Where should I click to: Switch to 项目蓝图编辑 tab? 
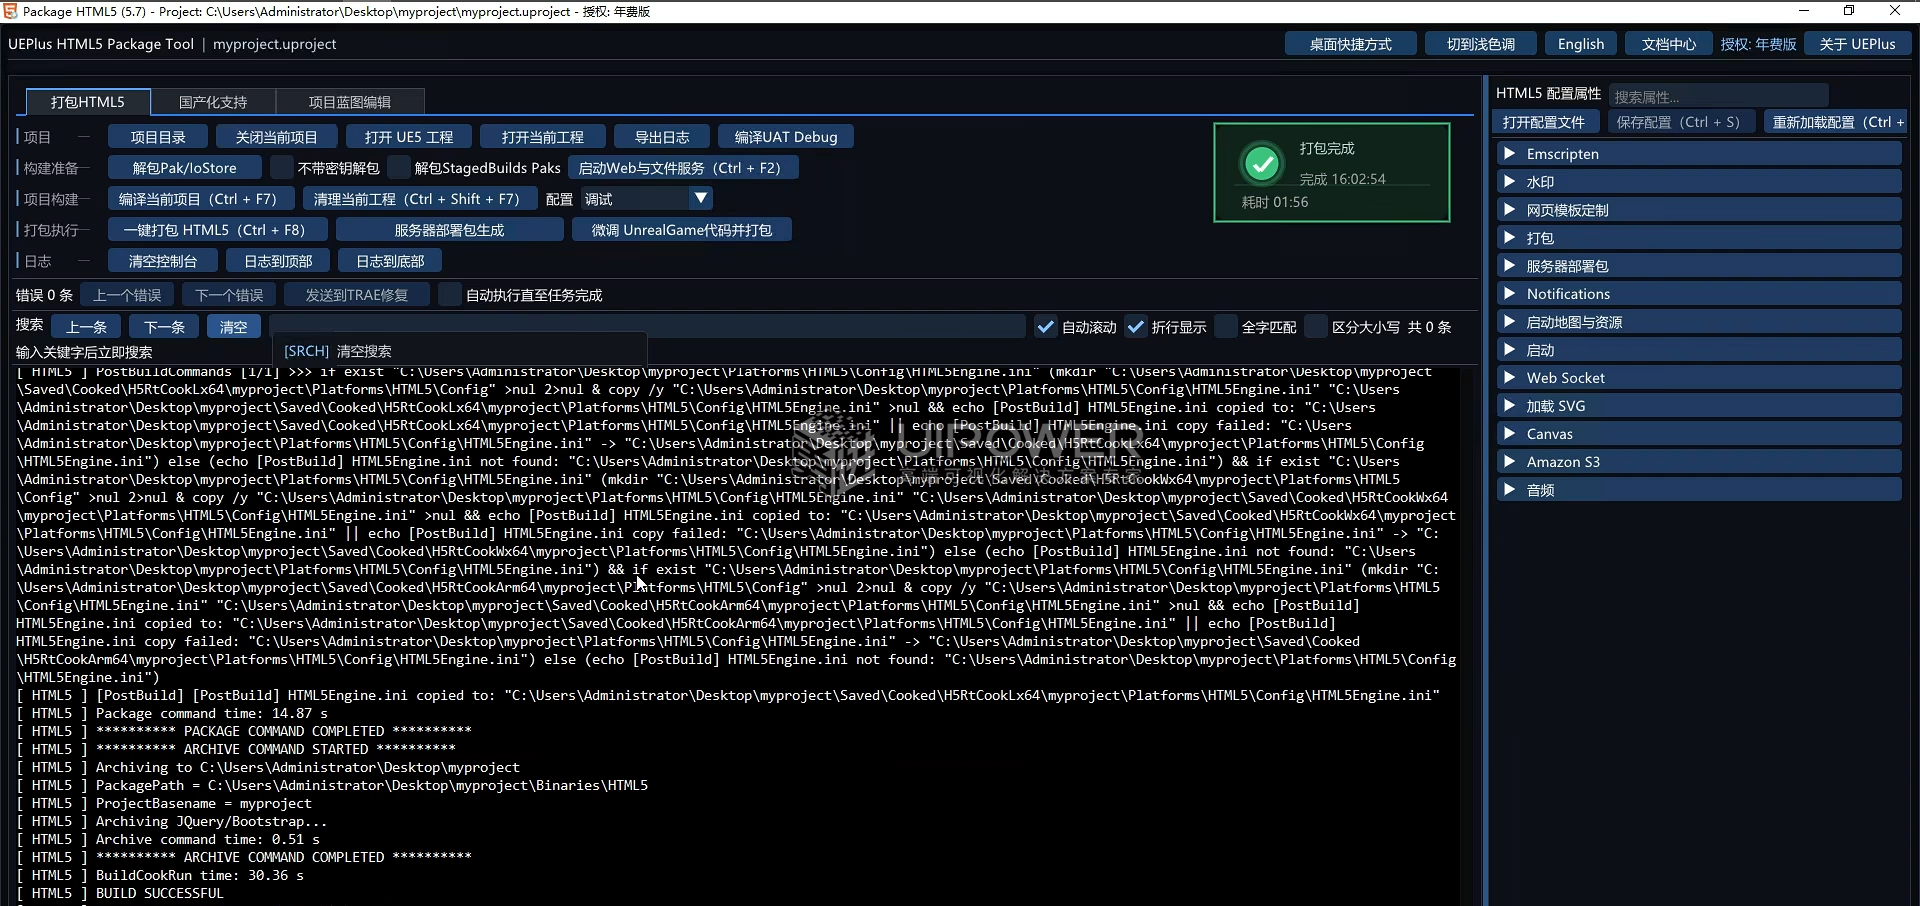[x=350, y=102]
